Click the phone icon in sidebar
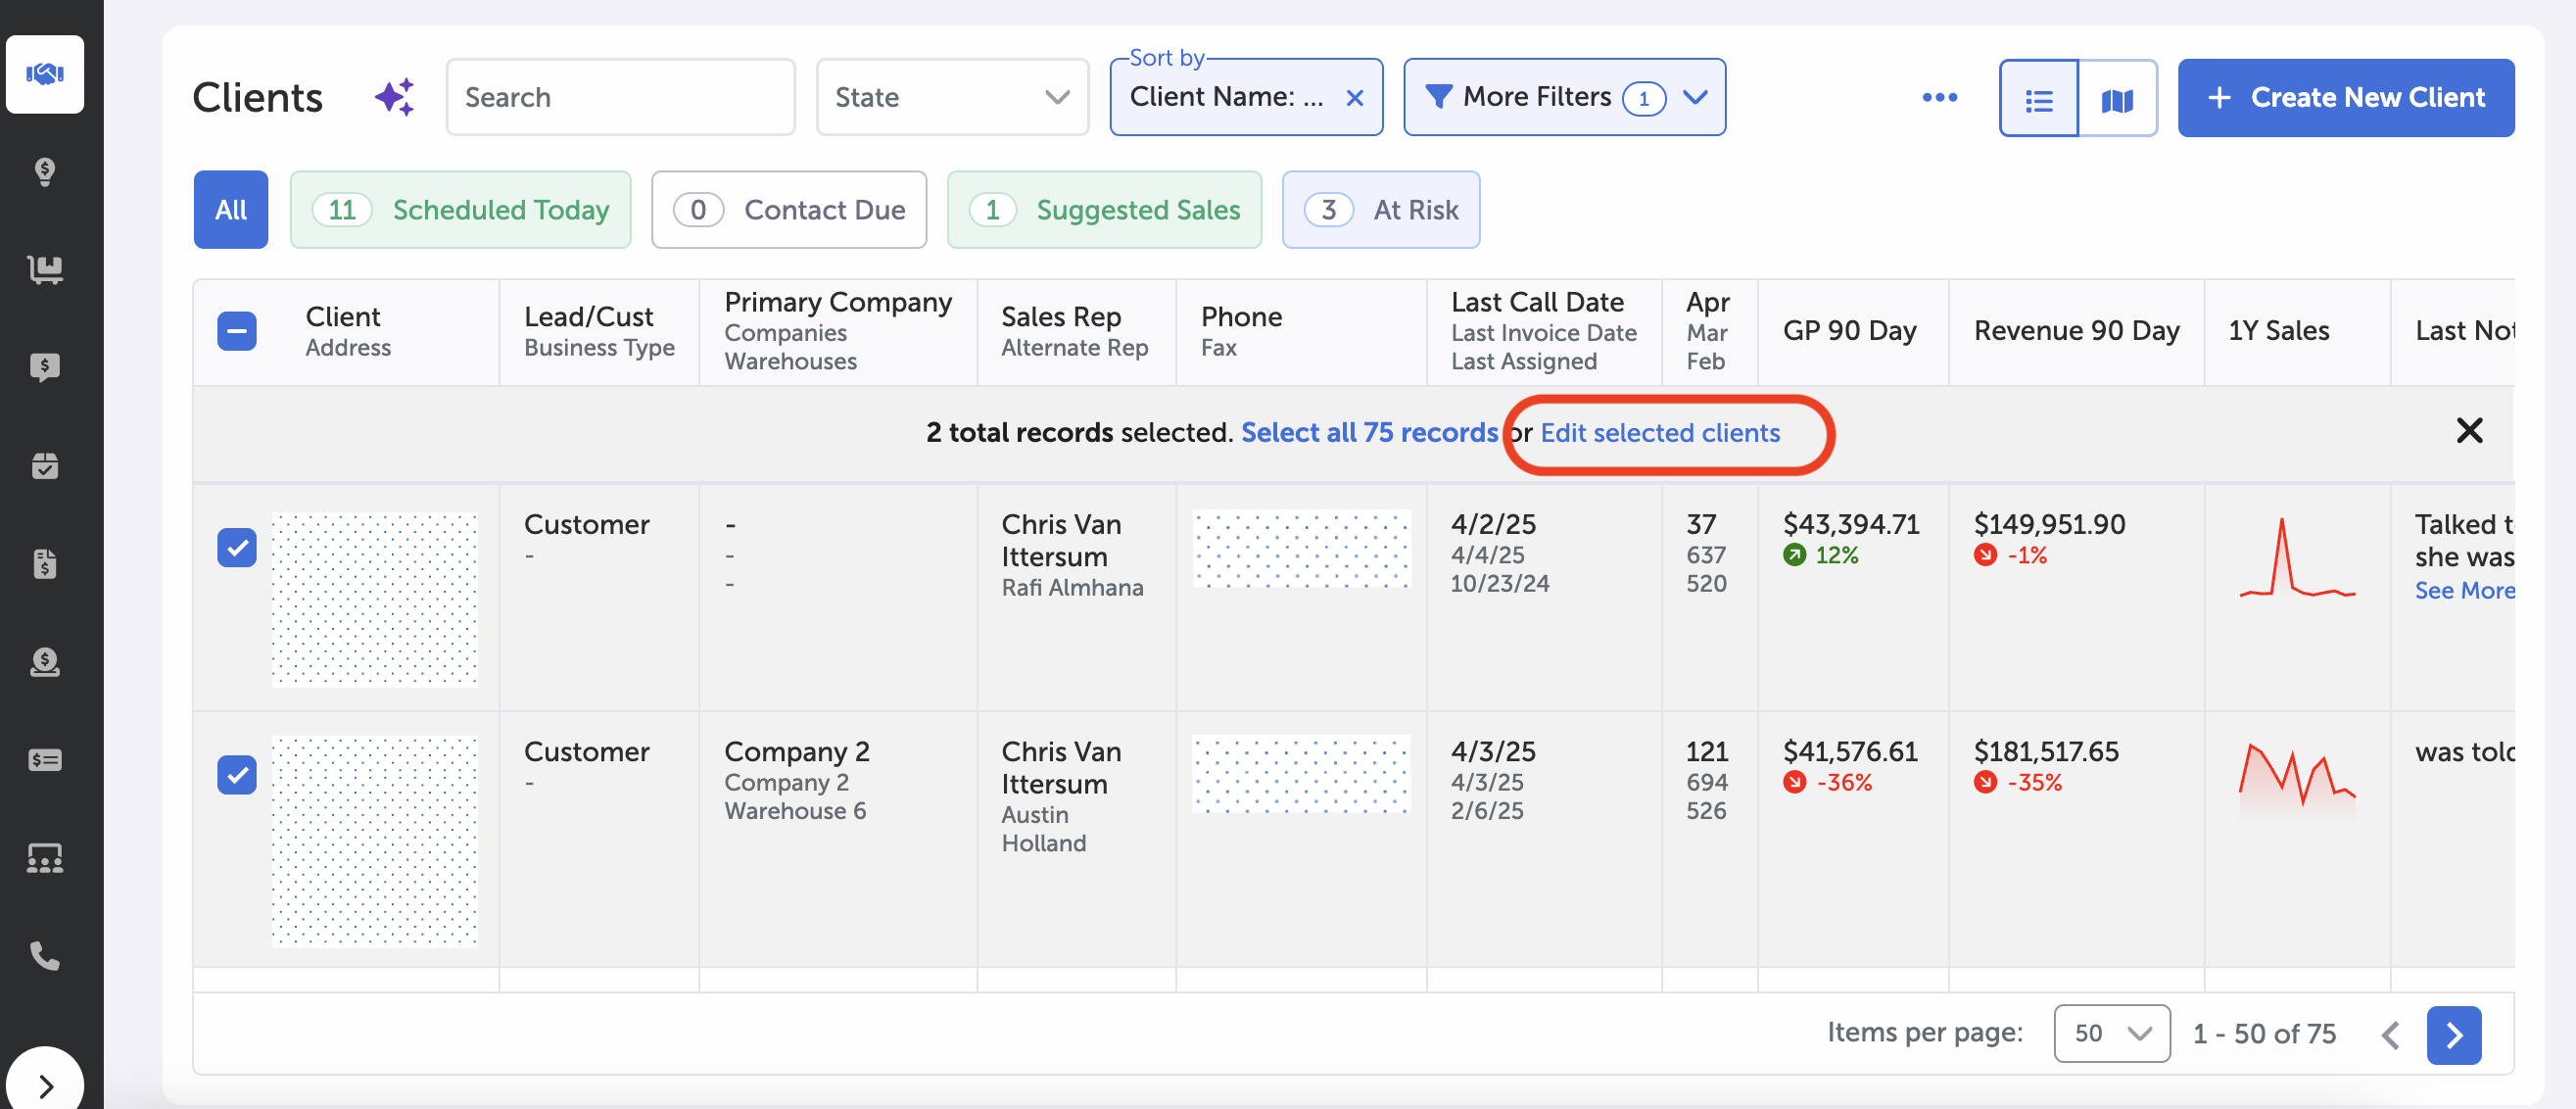The width and height of the screenshot is (2576, 1109). 44,956
